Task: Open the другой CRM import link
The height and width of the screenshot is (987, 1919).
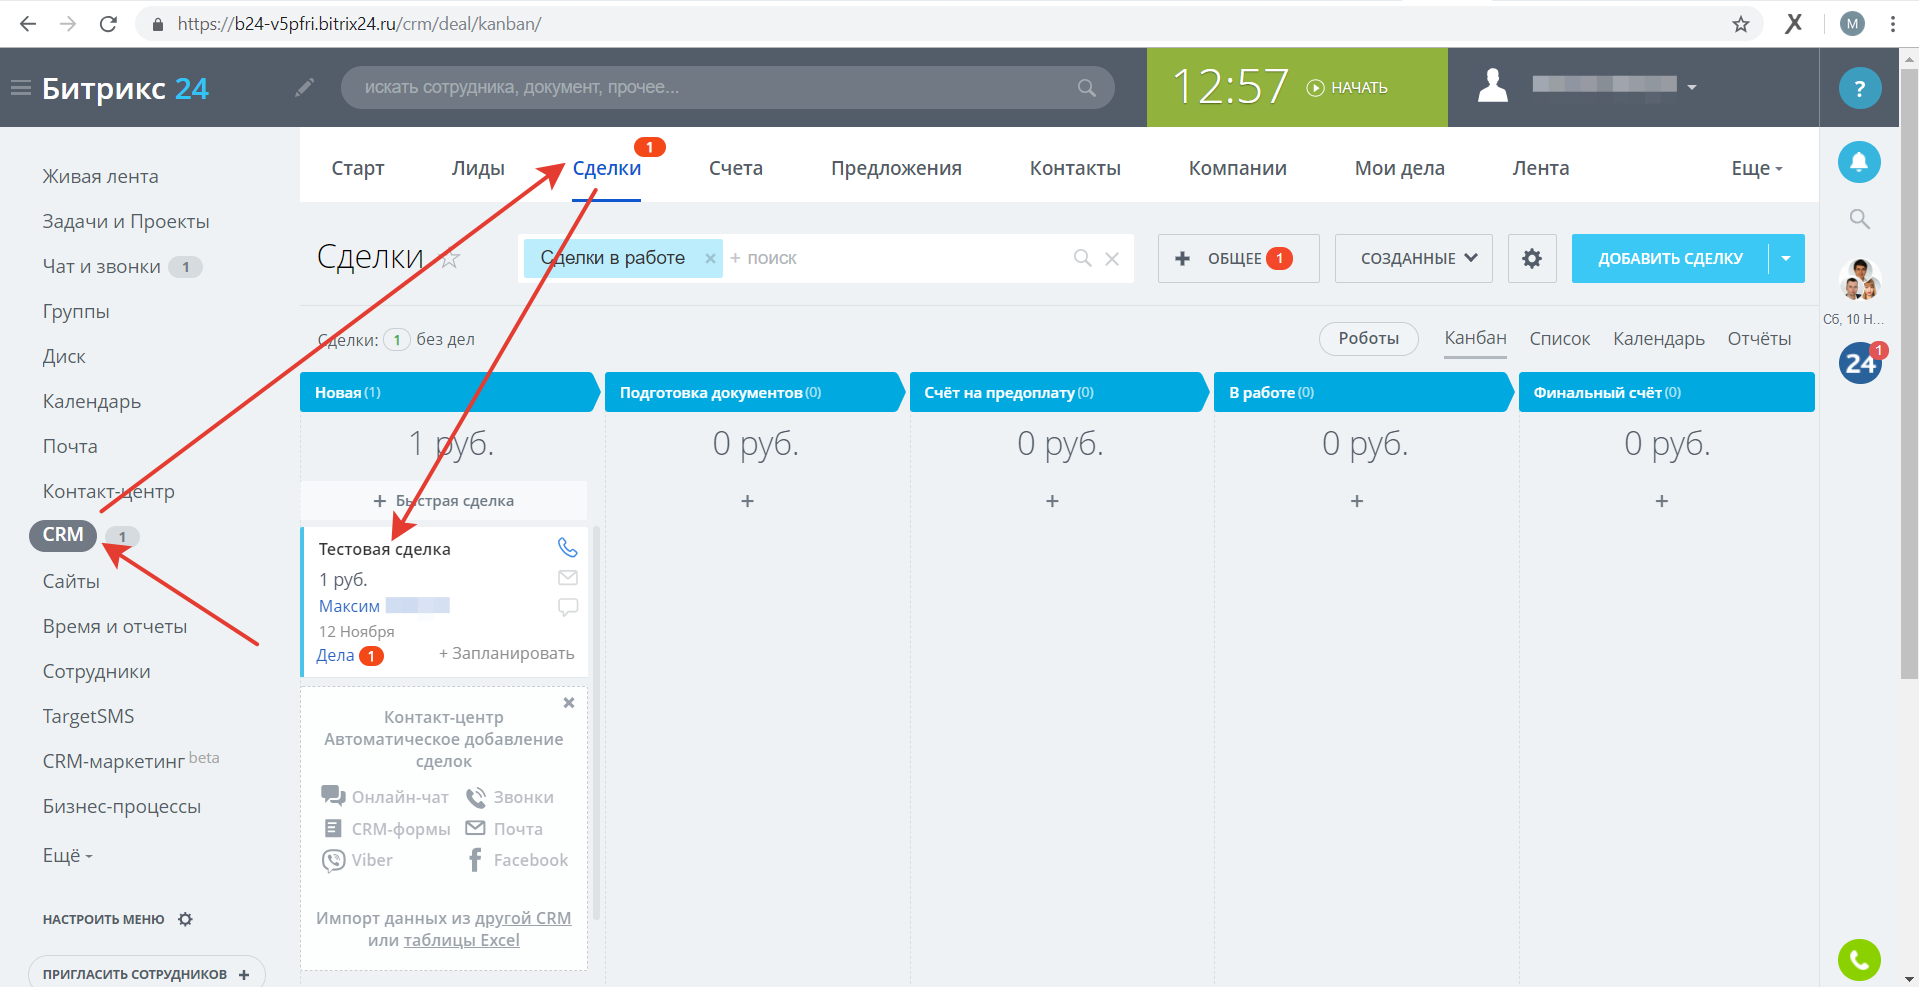Action: pyautogui.click(x=523, y=918)
